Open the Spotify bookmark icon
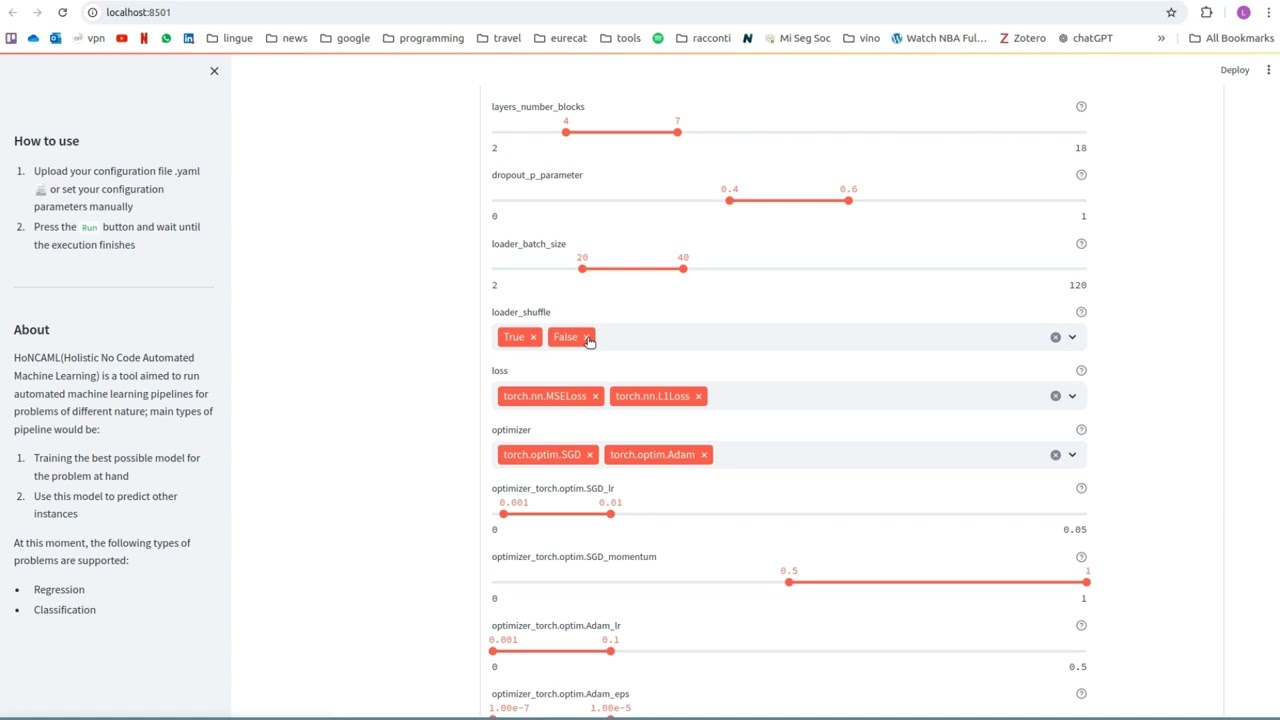1280x720 pixels. point(658,38)
